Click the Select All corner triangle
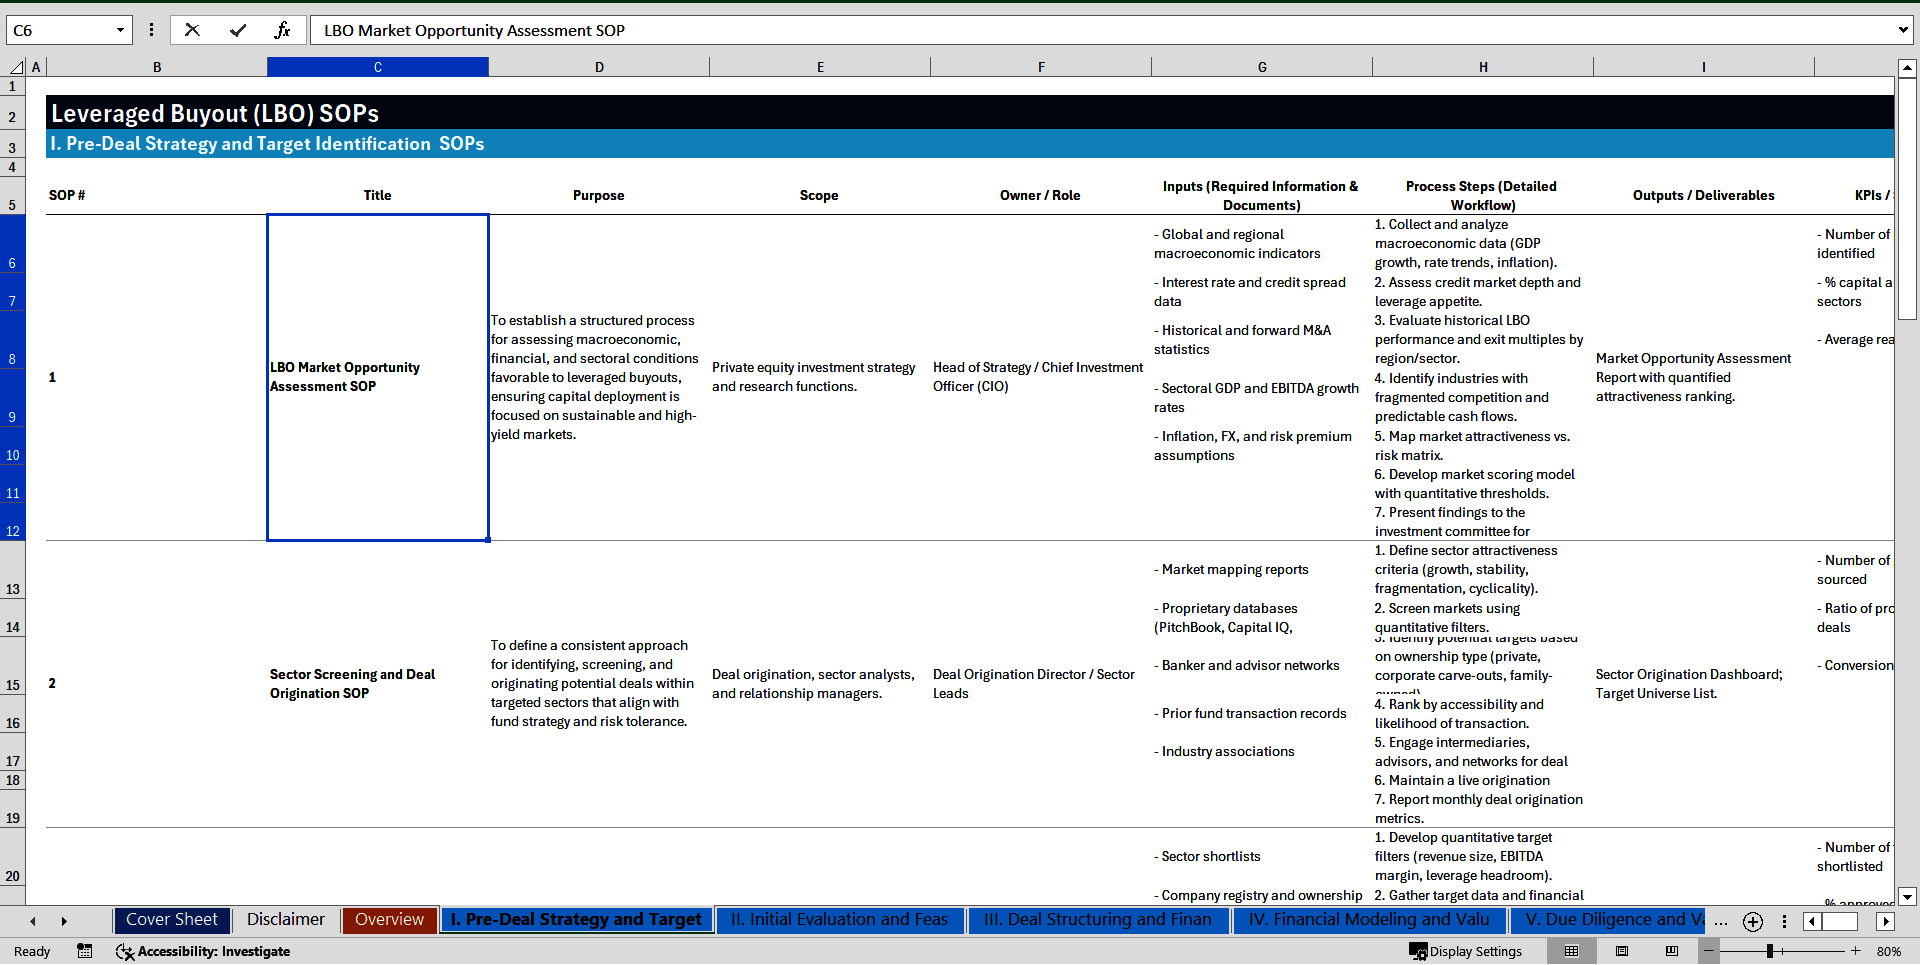1920x965 pixels. coord(16,67)
